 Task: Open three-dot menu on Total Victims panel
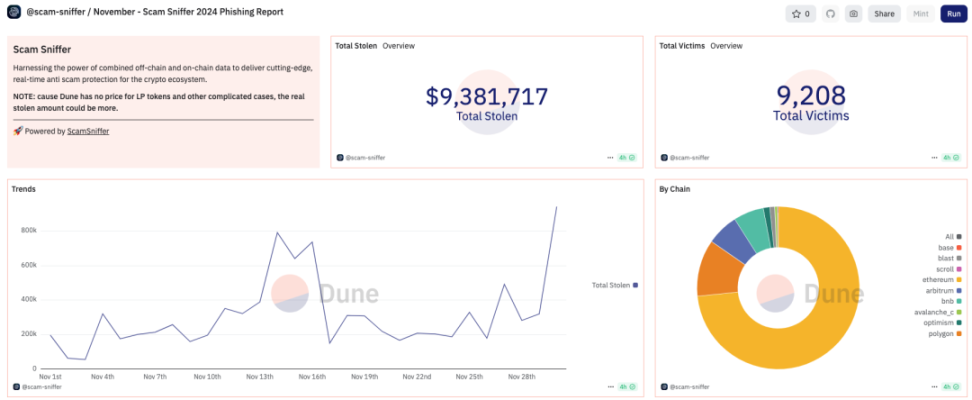935,158
